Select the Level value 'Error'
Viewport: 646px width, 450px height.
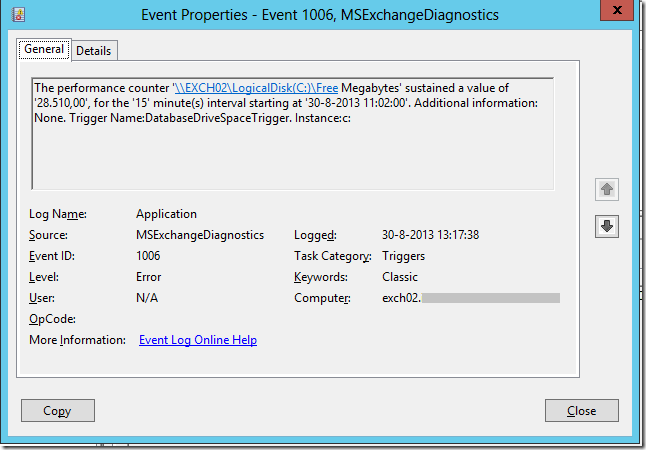point(148,277)
